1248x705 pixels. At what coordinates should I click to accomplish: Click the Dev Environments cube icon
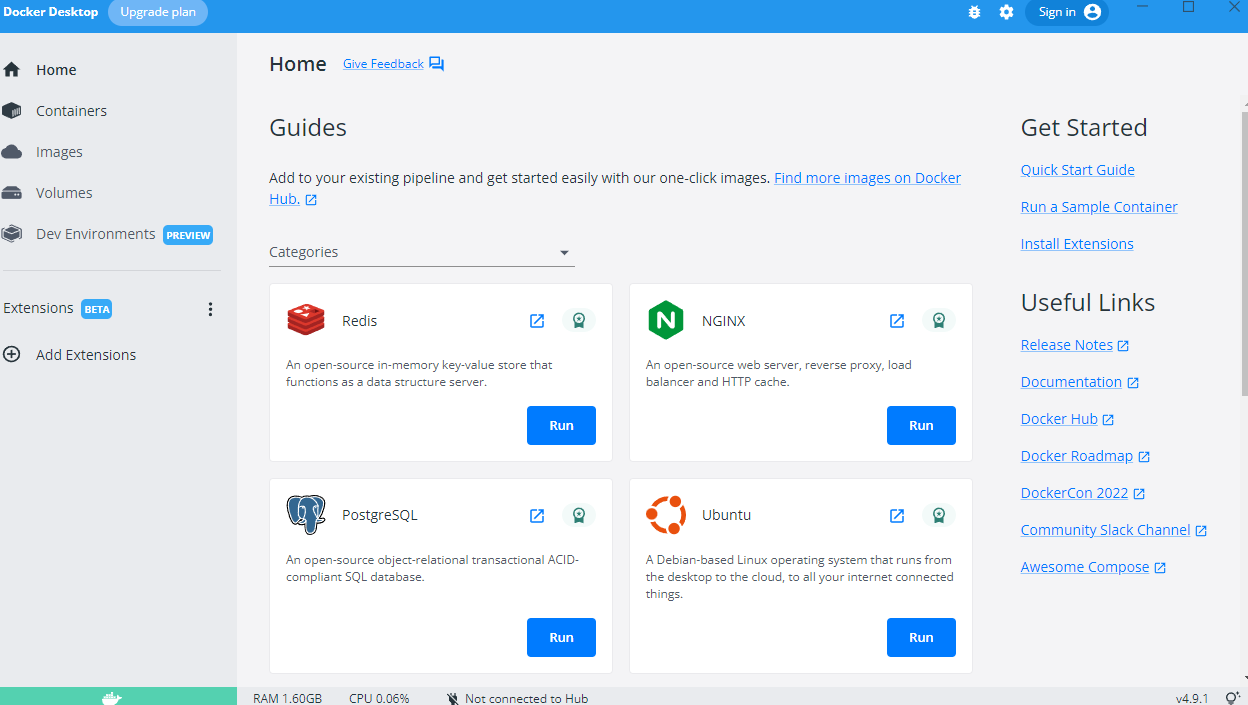[12, 234]
